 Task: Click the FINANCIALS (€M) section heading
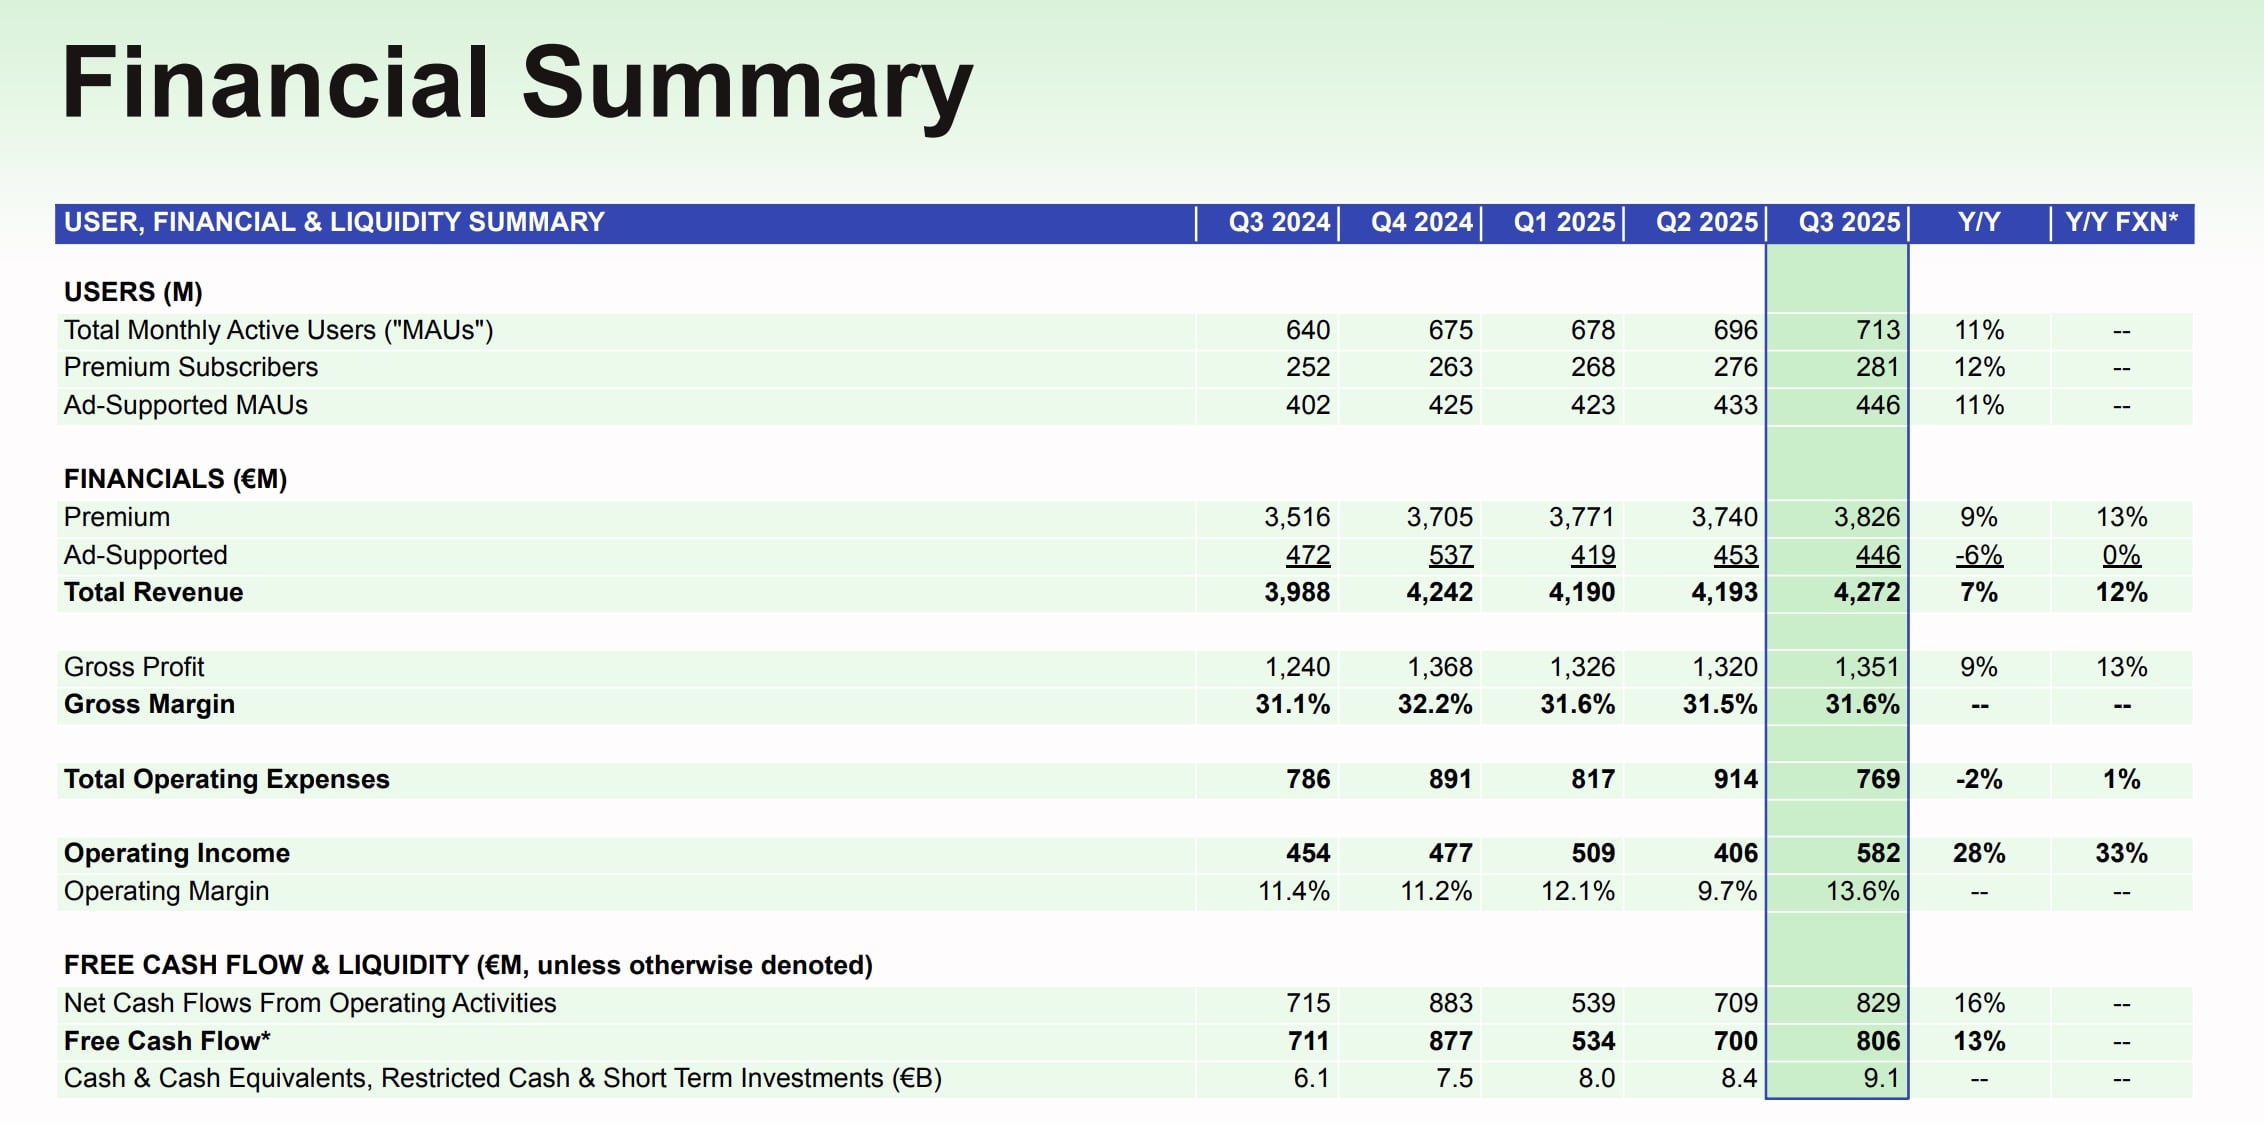175,479
